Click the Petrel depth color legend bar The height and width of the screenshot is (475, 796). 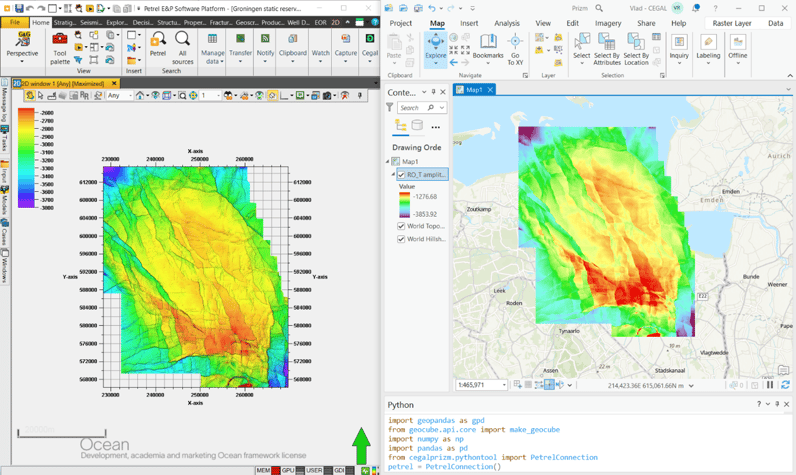(26, 157)
